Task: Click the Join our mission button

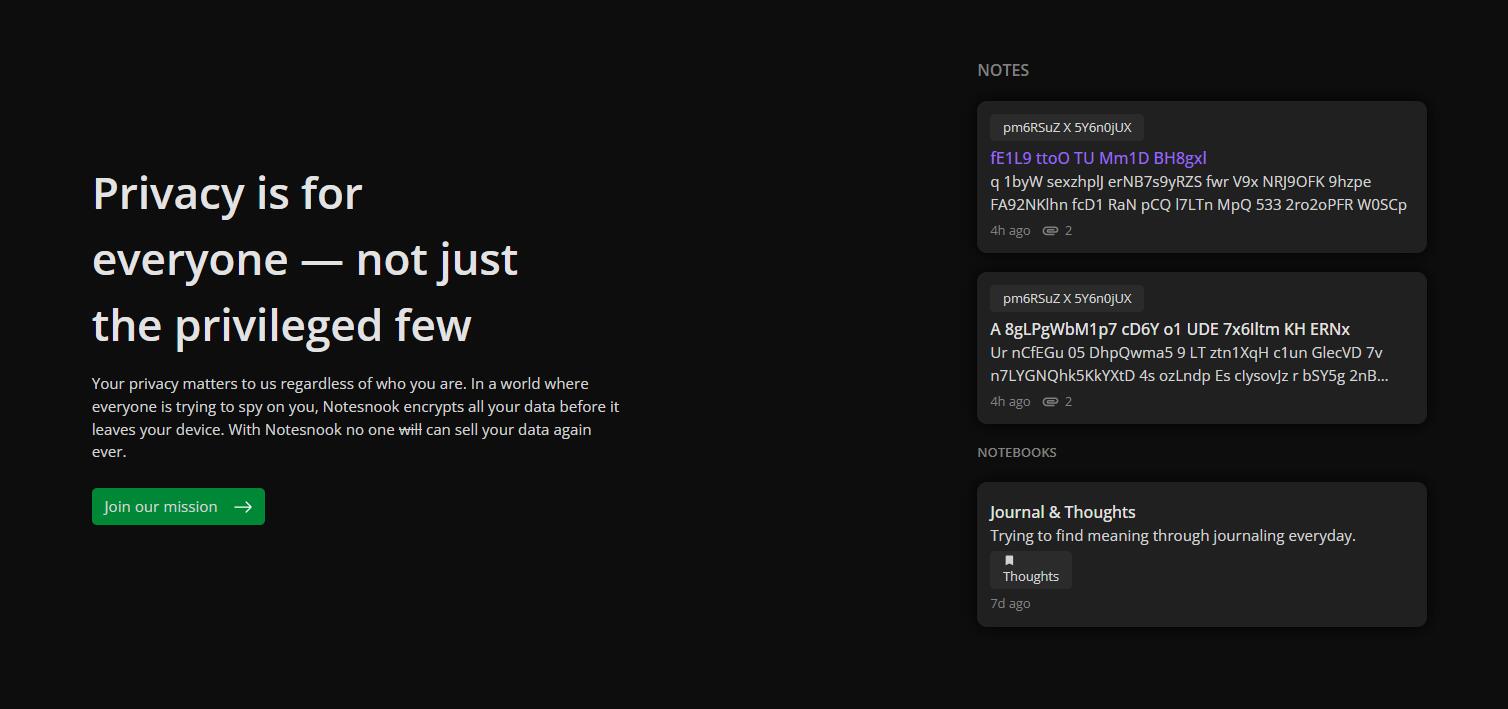Action: 178,506
